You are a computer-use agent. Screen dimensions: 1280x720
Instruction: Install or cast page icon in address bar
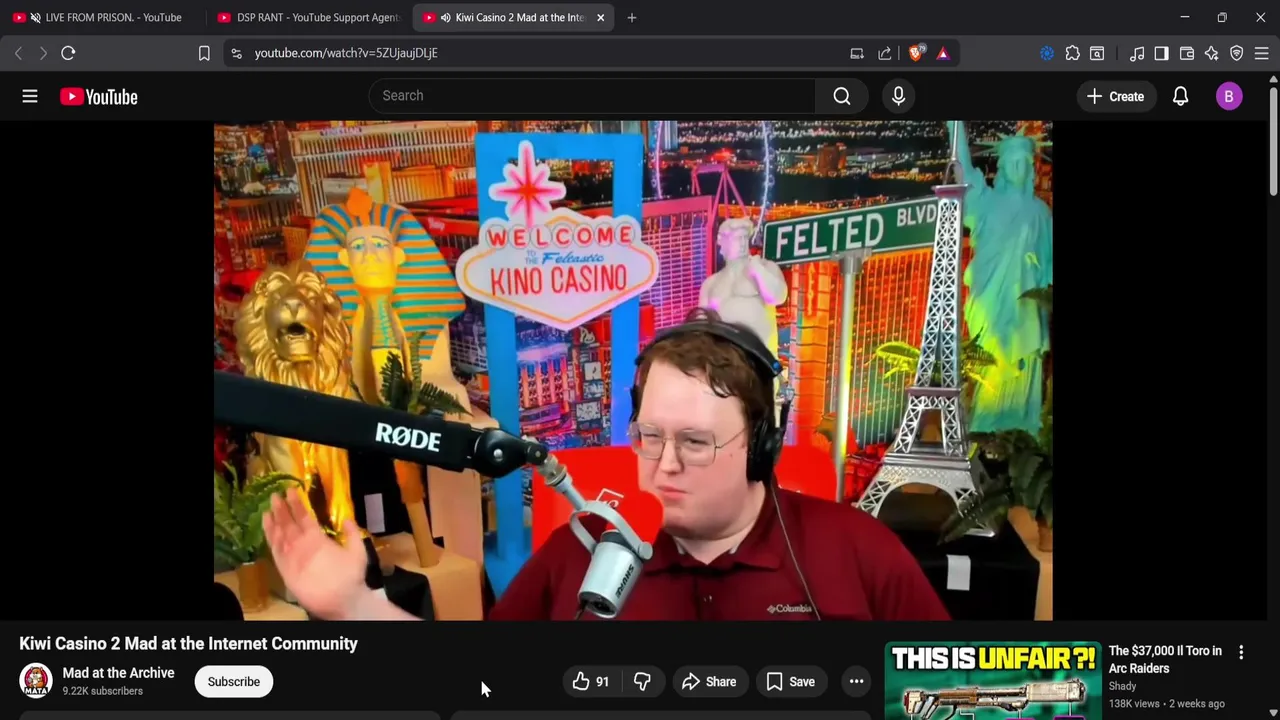pos(857,53)
